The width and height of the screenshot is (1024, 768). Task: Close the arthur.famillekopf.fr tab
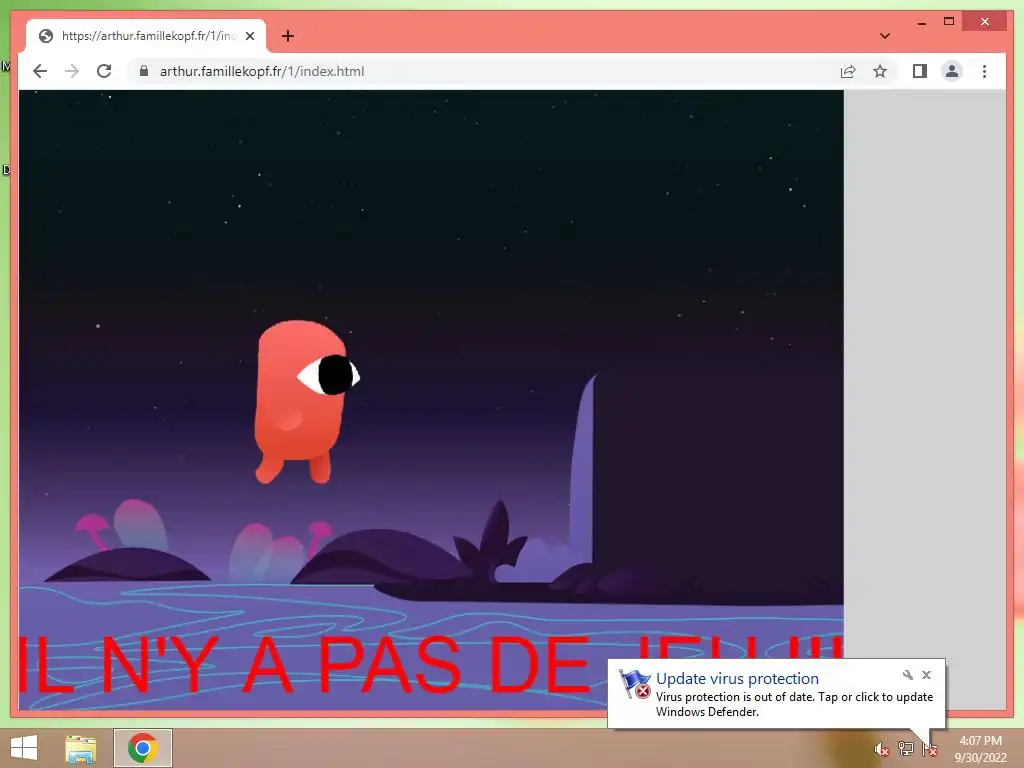tap(249, 36)
